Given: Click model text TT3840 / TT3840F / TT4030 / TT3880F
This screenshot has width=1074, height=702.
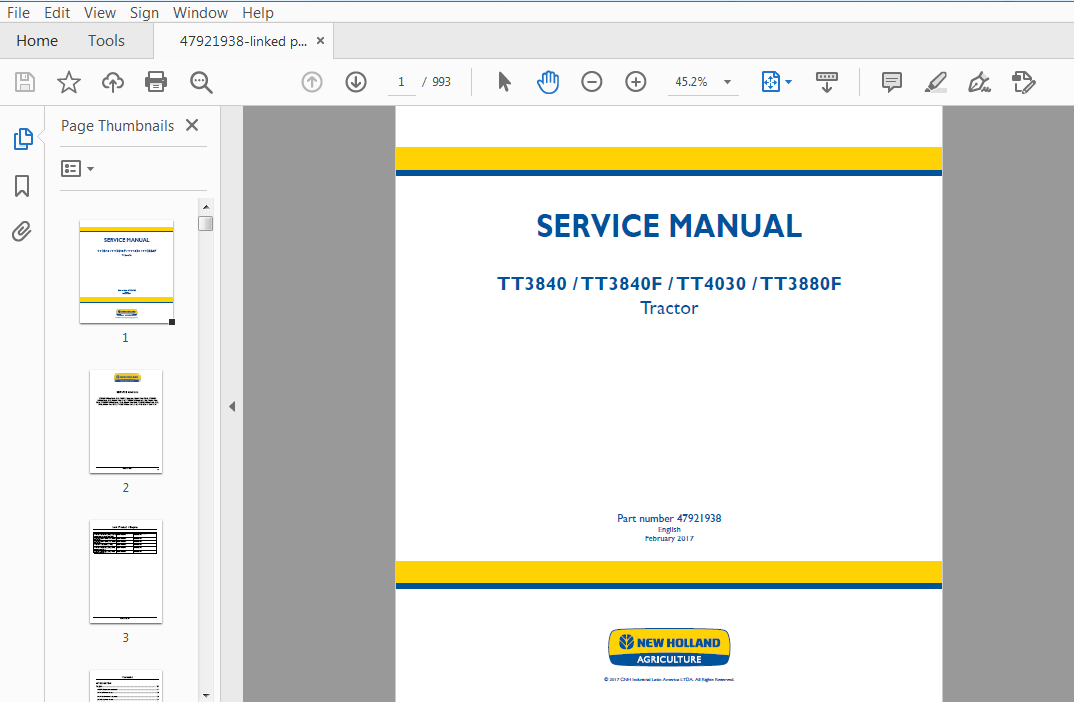Looking at the screenshot, I should (669, 284).
